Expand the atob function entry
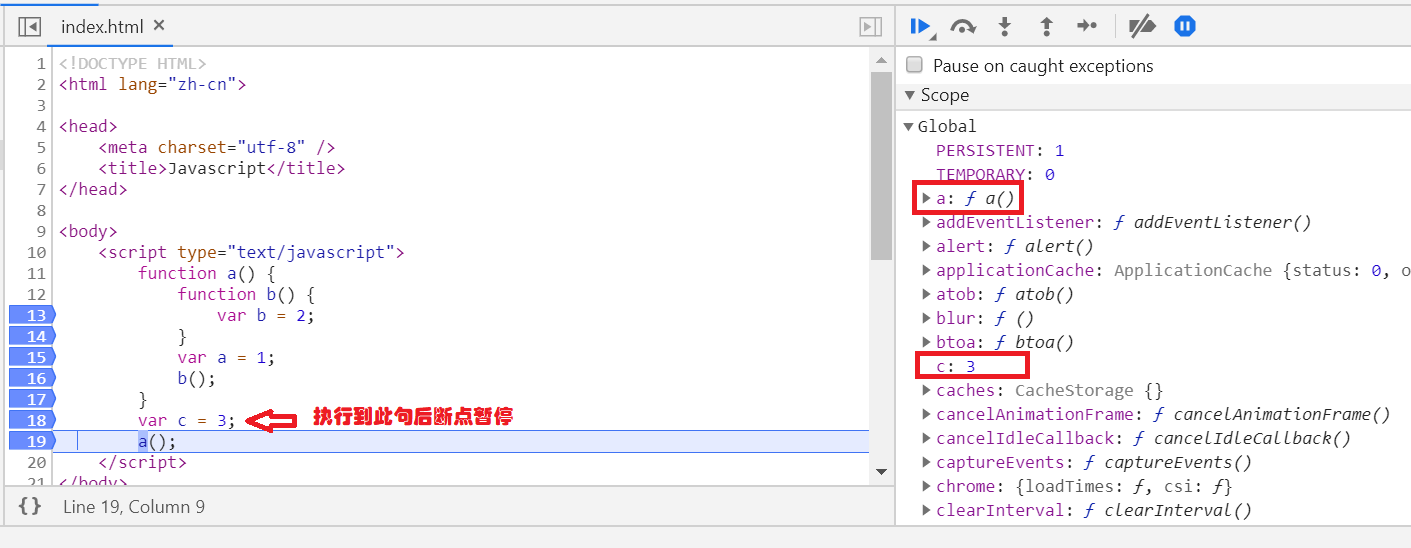Screen dimensions: 1411x548 point(927,294)
